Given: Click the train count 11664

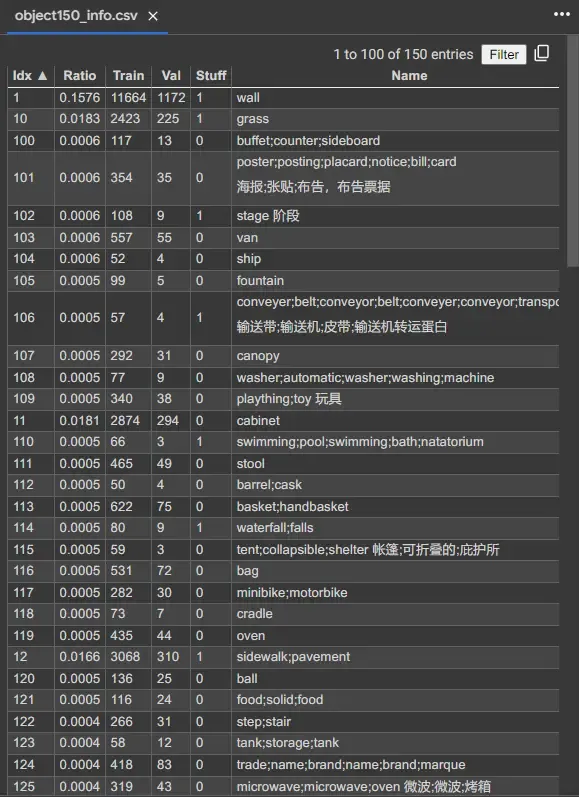Looking at the screenshot, I should pyautogui.click(x=129, y=98).
